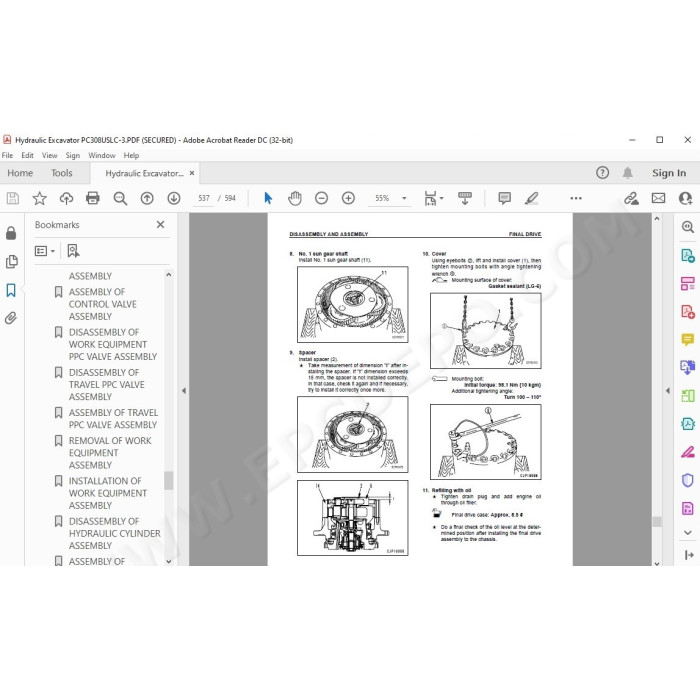Open Organize Pages tool in right pane
The height and width of the screenshot is (700, 700).
point(688,283)
